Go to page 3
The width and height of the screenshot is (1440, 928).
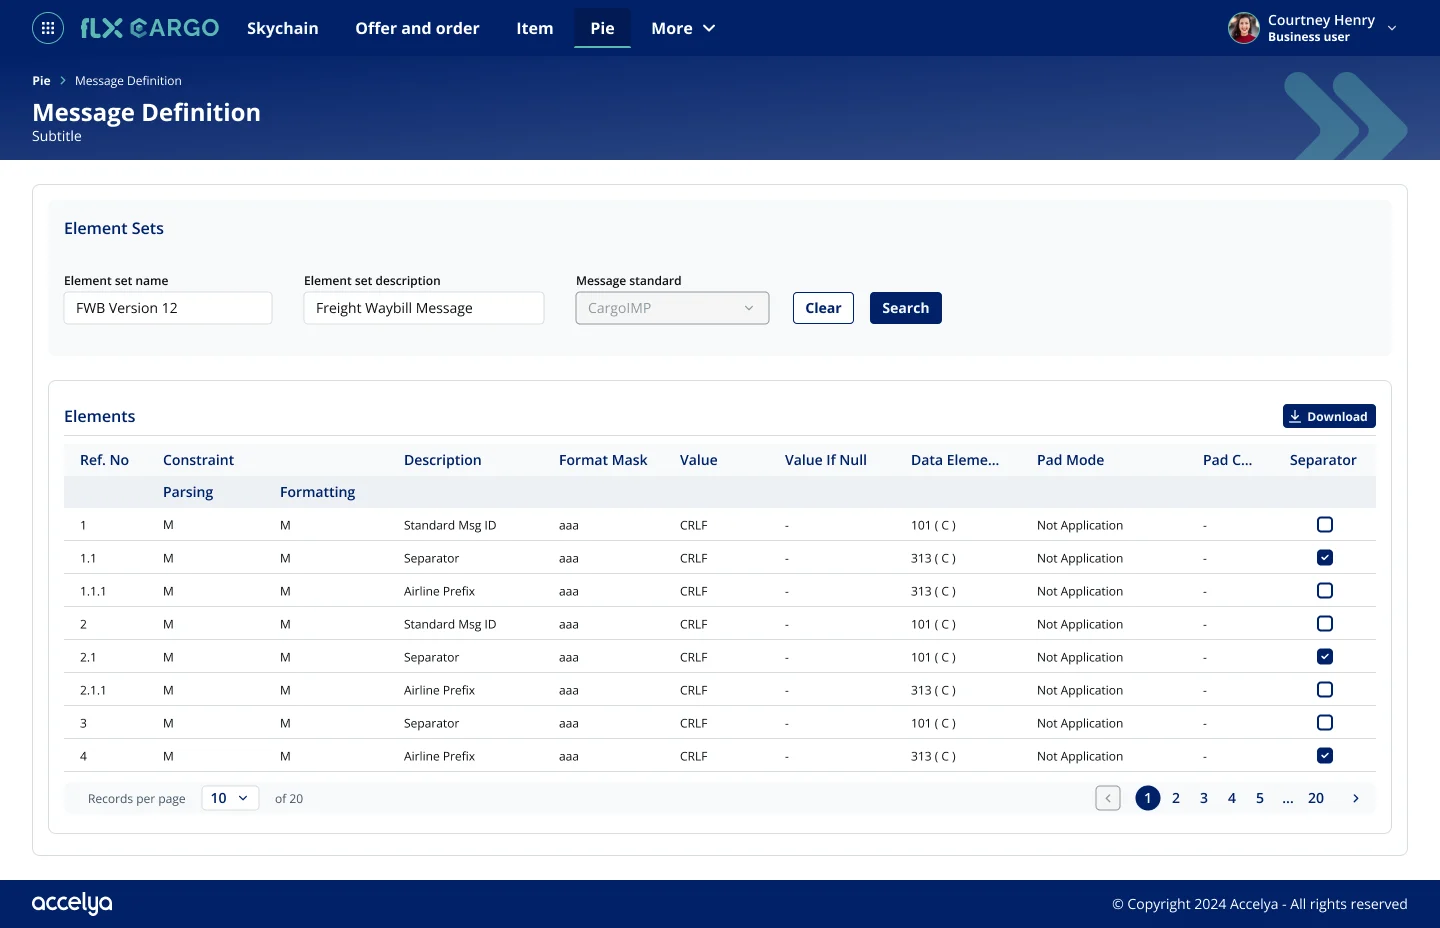tap(1204, 798)
